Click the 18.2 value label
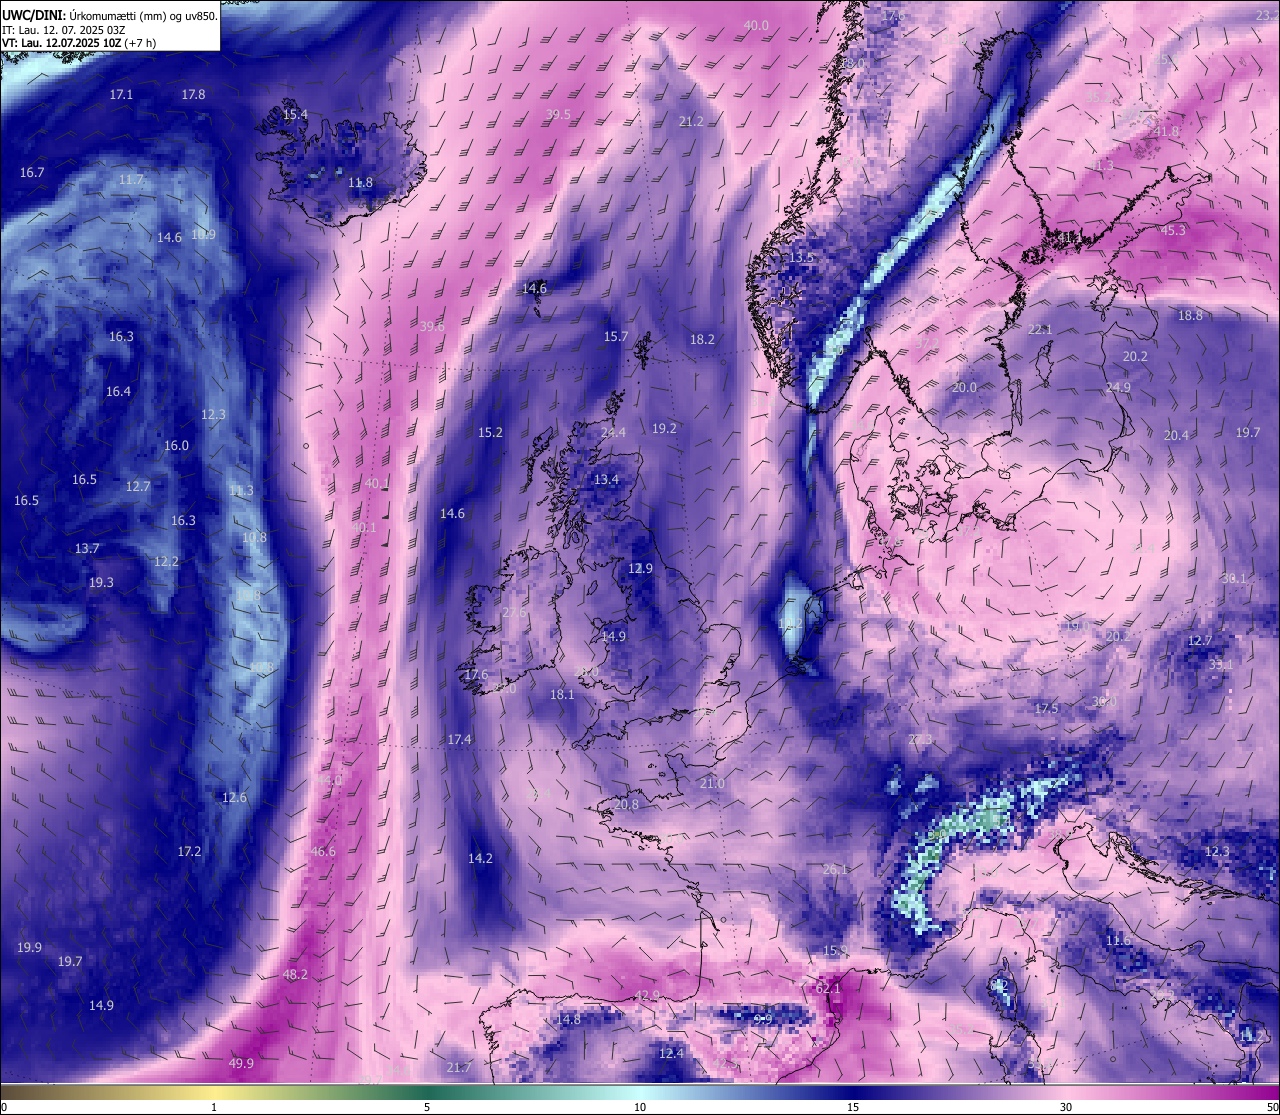Viewport: 1280px width, 1115px height. (x=702, y=339)
